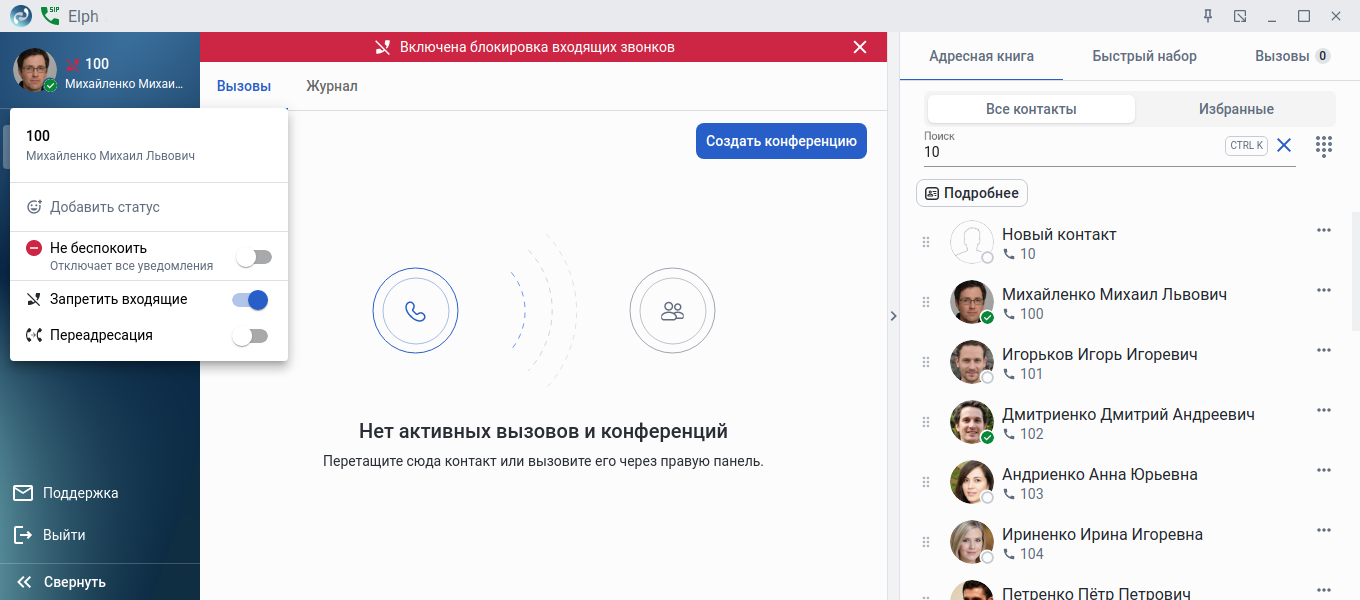
Task: Click the Elph app logo icon
Action: pos(20,16)
